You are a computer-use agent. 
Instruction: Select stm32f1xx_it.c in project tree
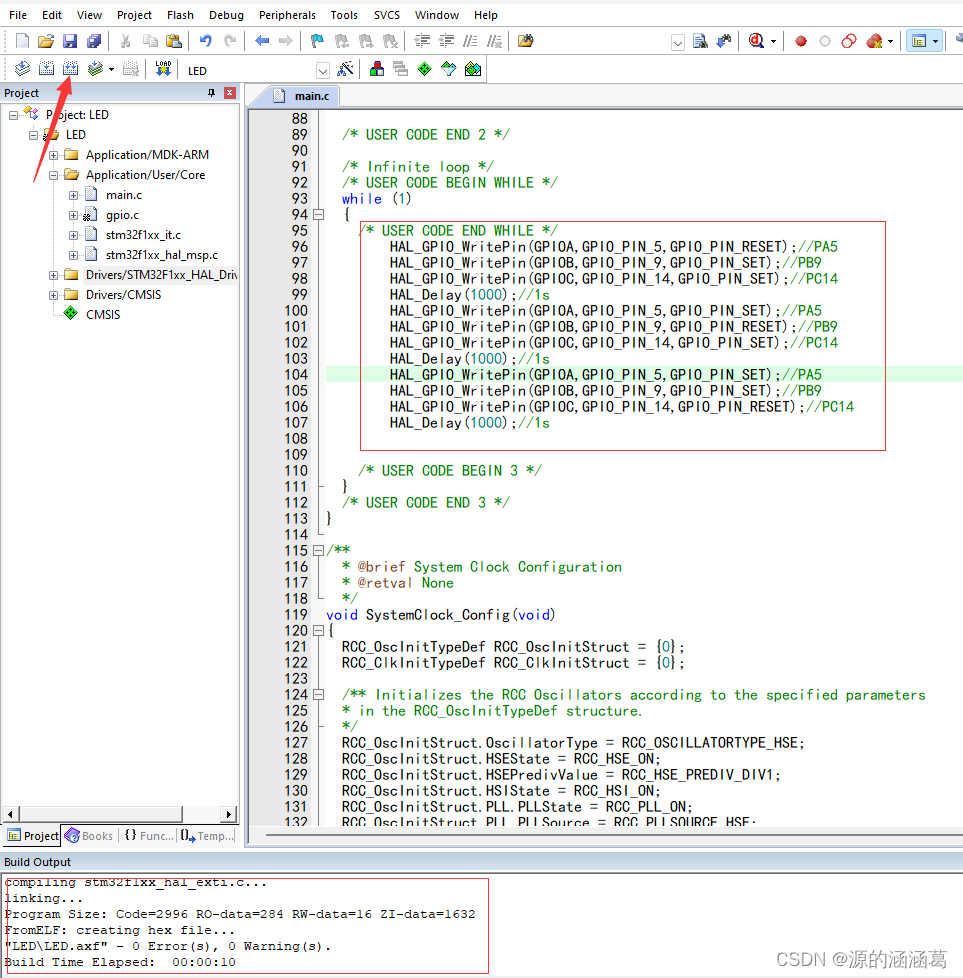(143, 235)
